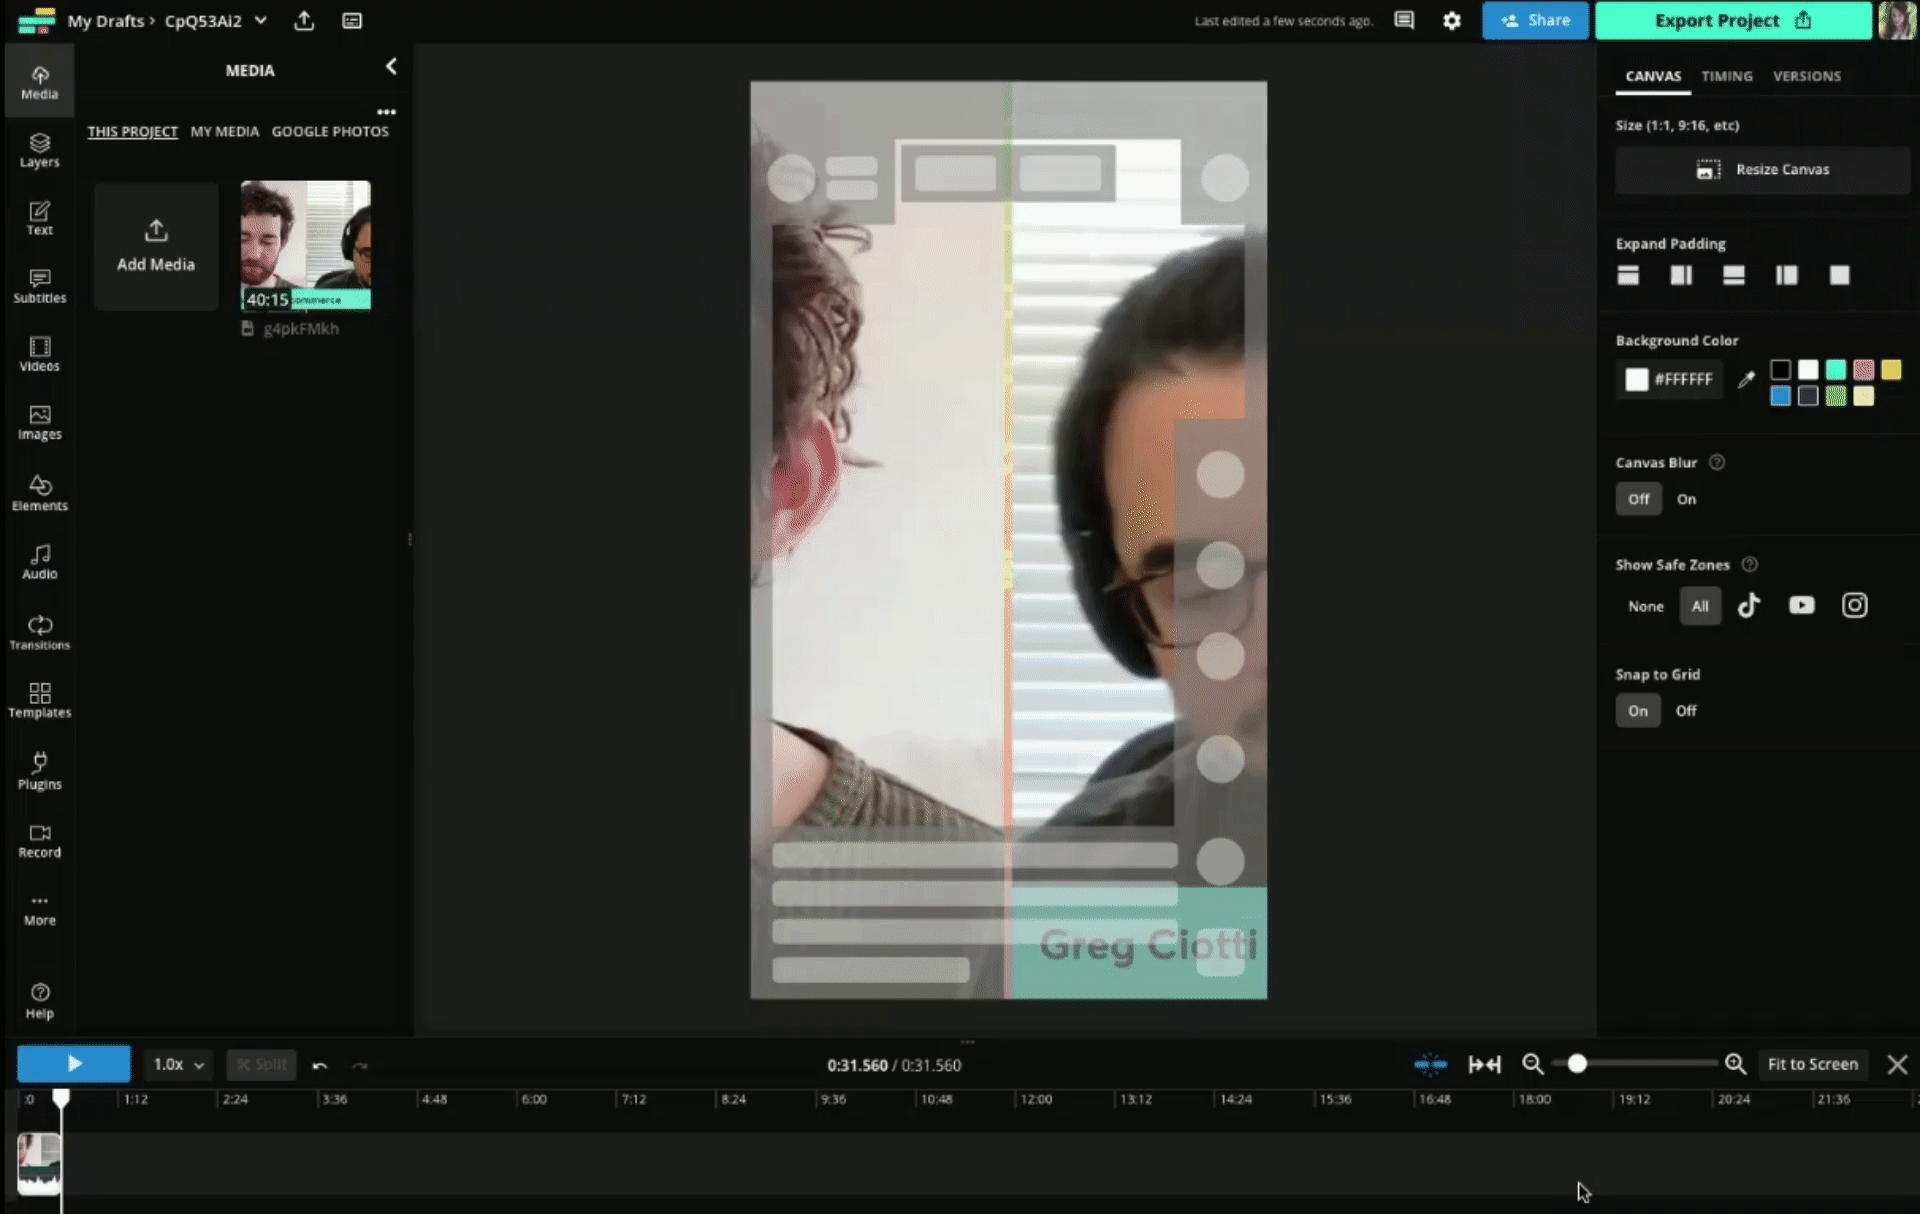Viewport: 1920px width, 1214px height.
Task: Collapse the Media panel
Action: [391, 67]
